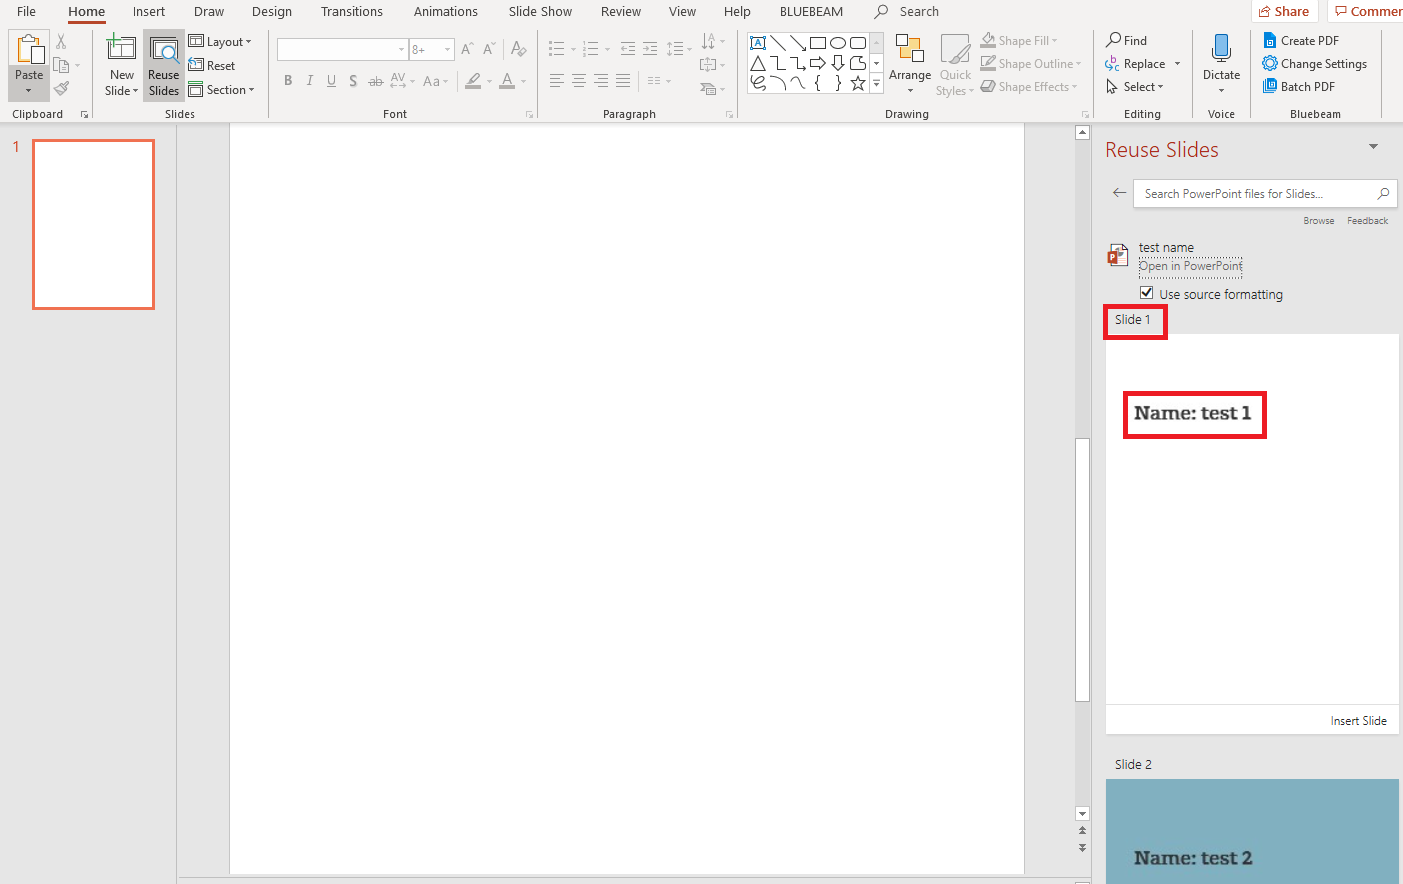The width and height of the screenshot is (1403, 884).
Task: Click the Arrange objects icon
Action: coord(910,50)
